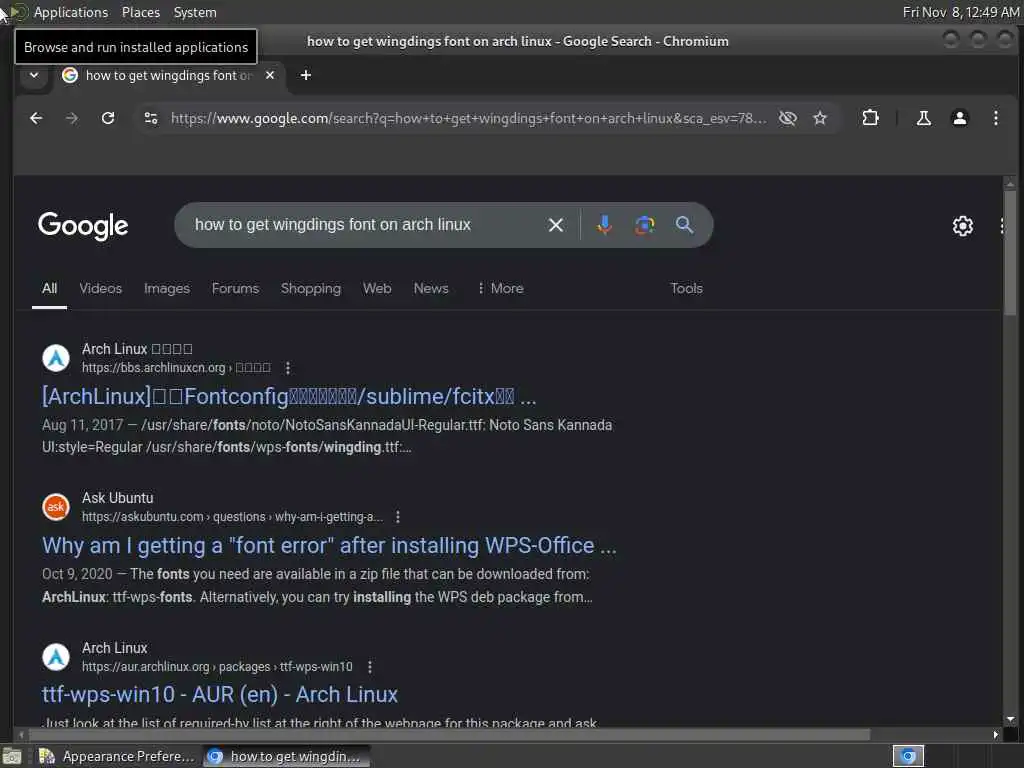The width and height of the screenshot is (1024, 768).
Task: Switch to Videos results
Action: [101, 289]
